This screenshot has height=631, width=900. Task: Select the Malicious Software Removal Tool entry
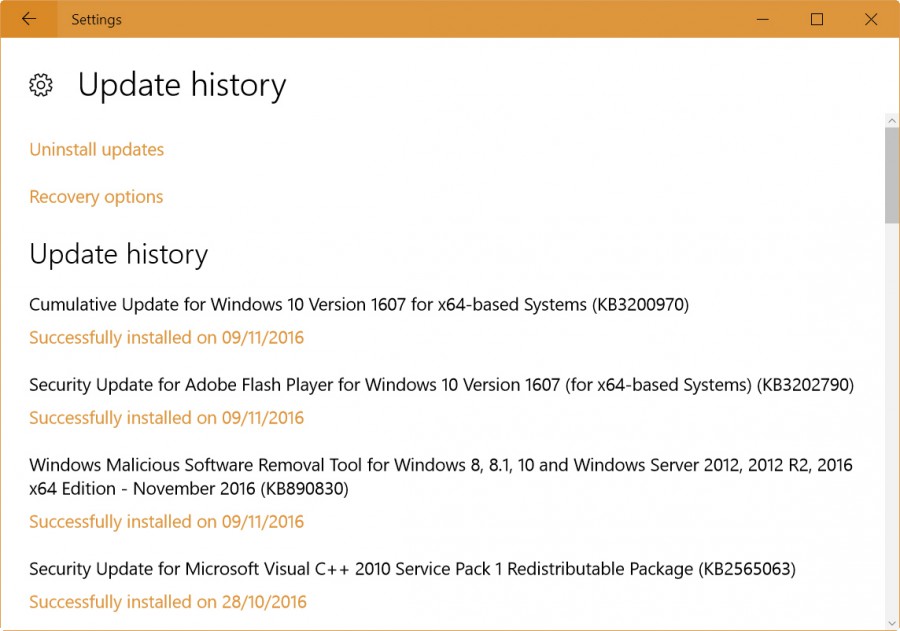point(441,477)
